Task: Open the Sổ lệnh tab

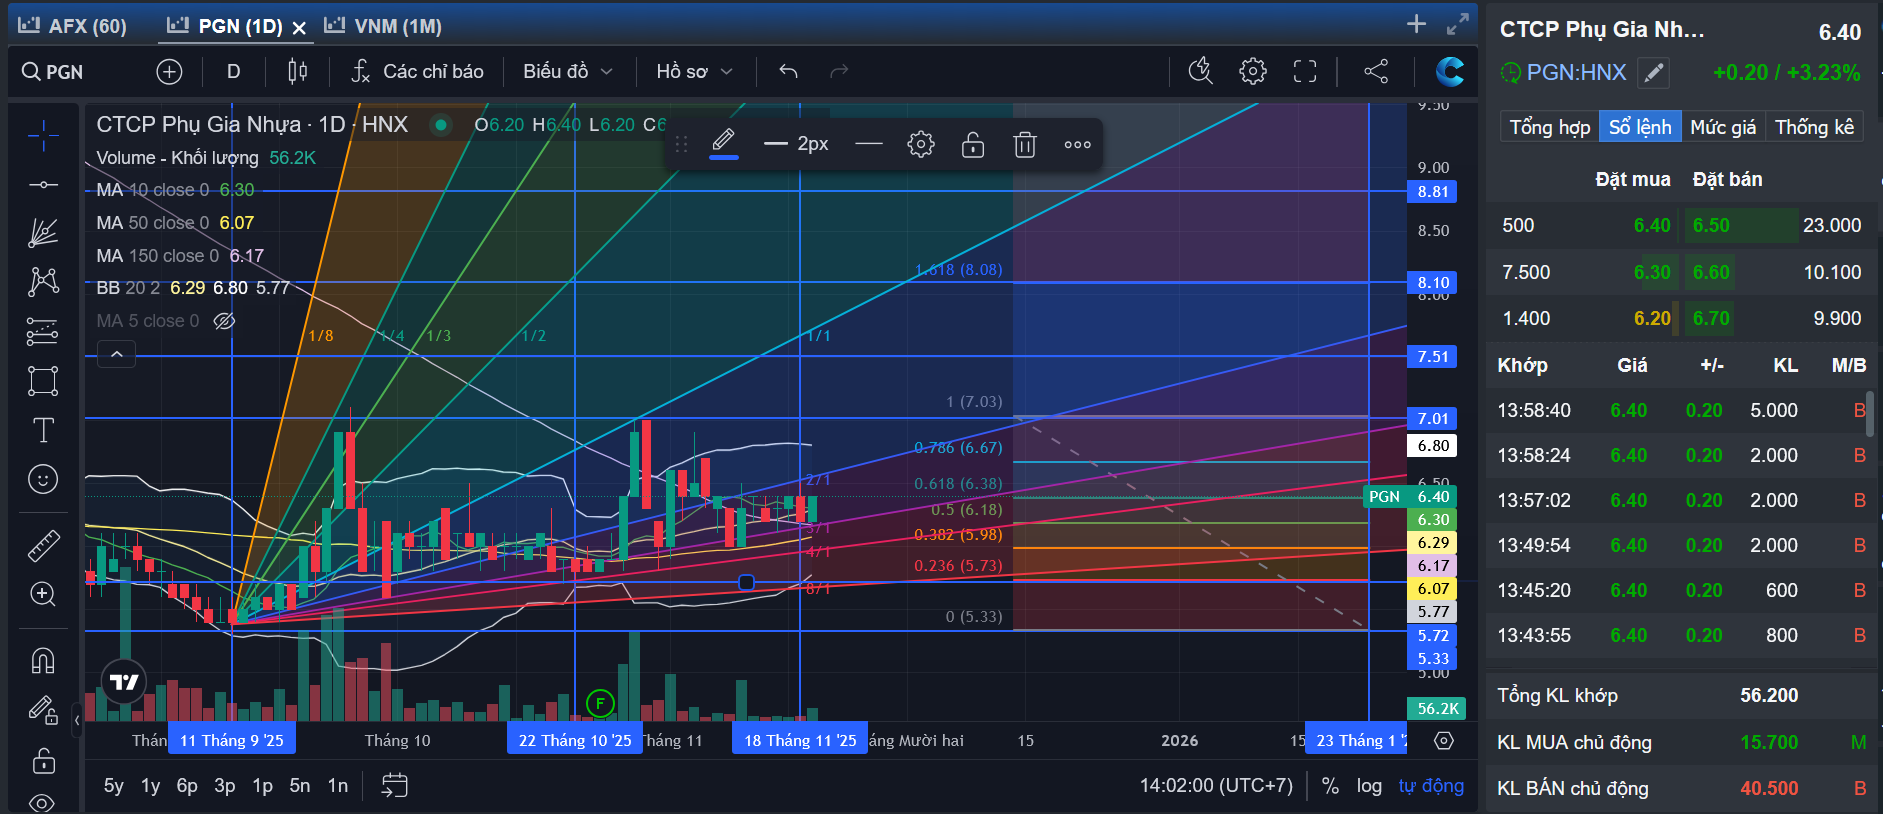Action: tap(1640, 127)
